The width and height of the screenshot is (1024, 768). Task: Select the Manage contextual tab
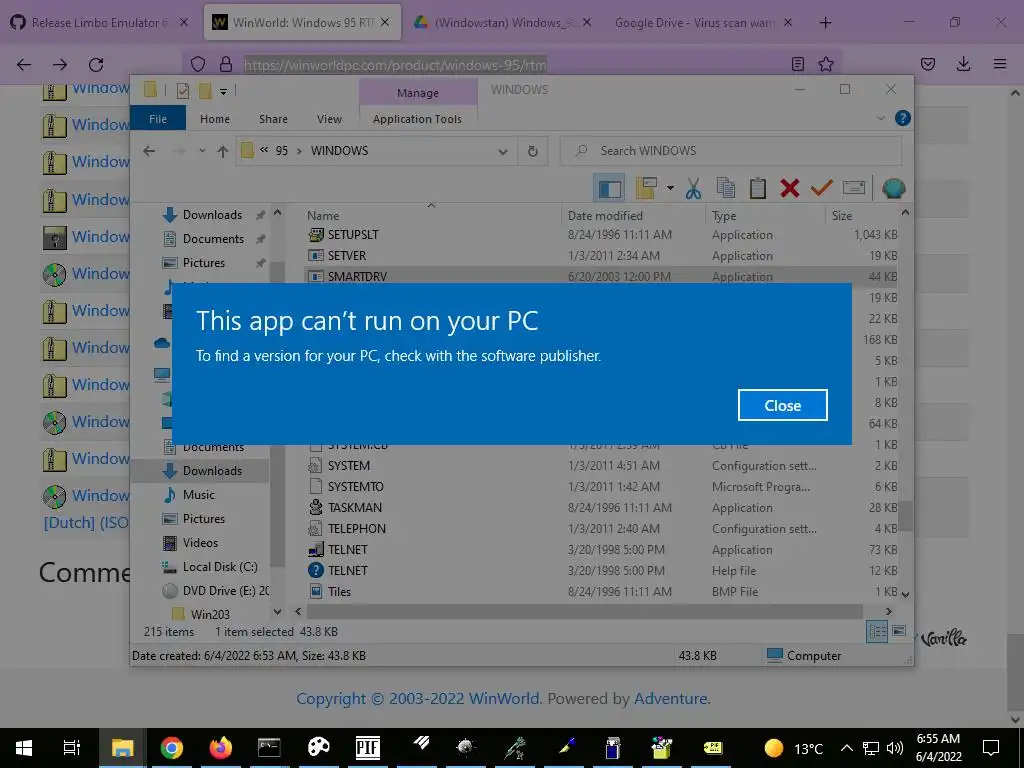(x=418, y=93)
